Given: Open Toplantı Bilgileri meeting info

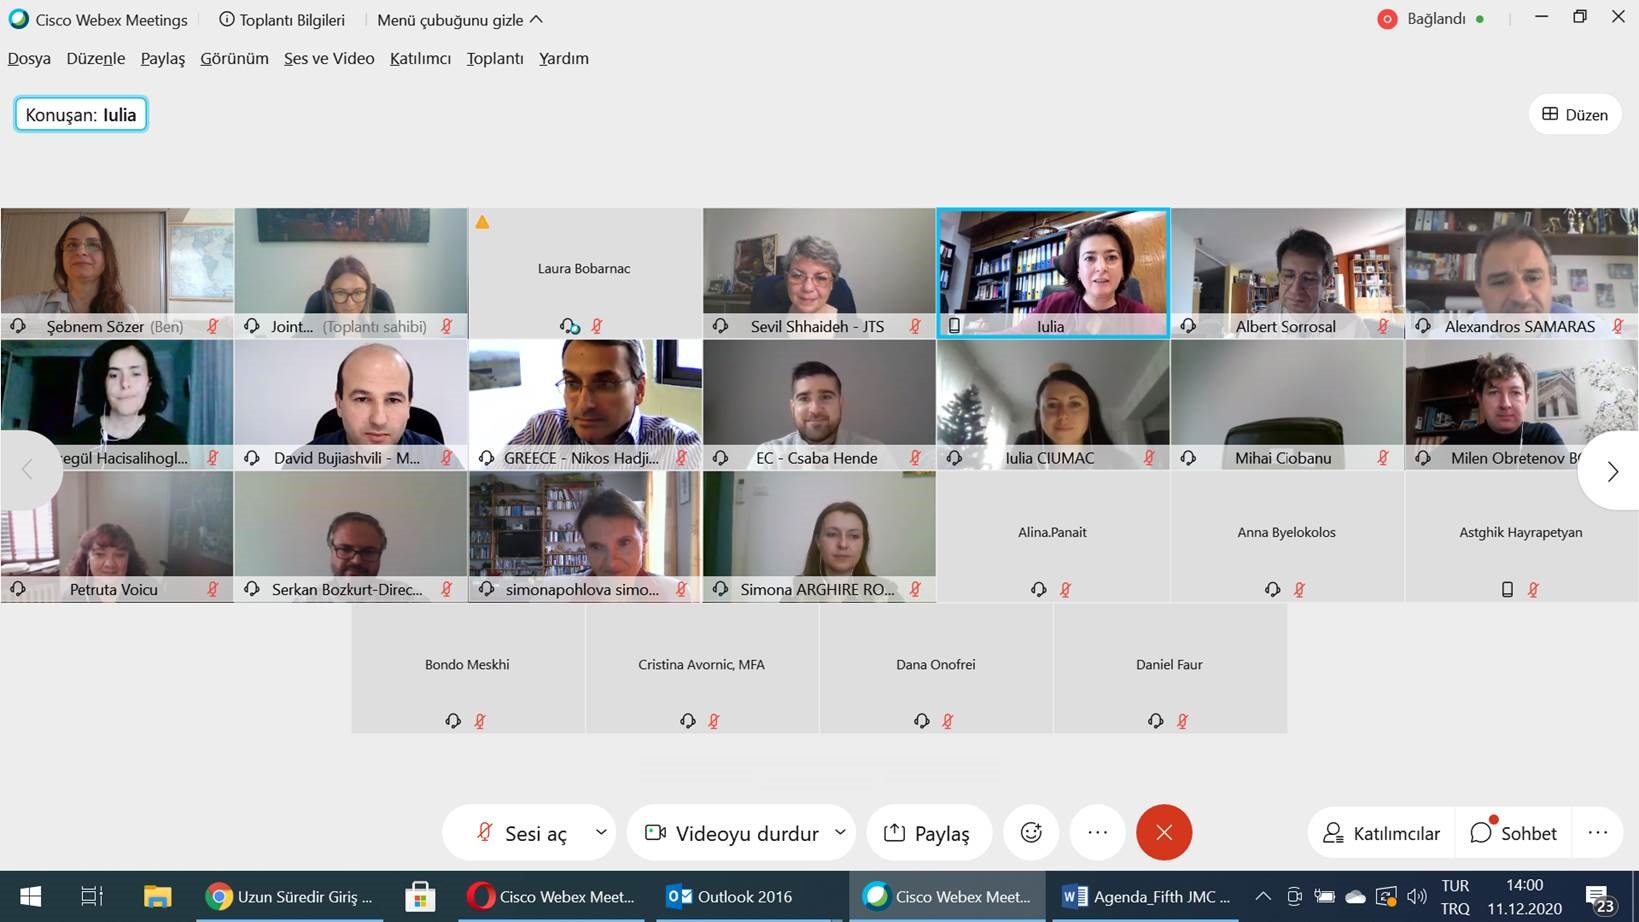Looking at the screenshot, I should pyautogui.click(x=282, y=20).
